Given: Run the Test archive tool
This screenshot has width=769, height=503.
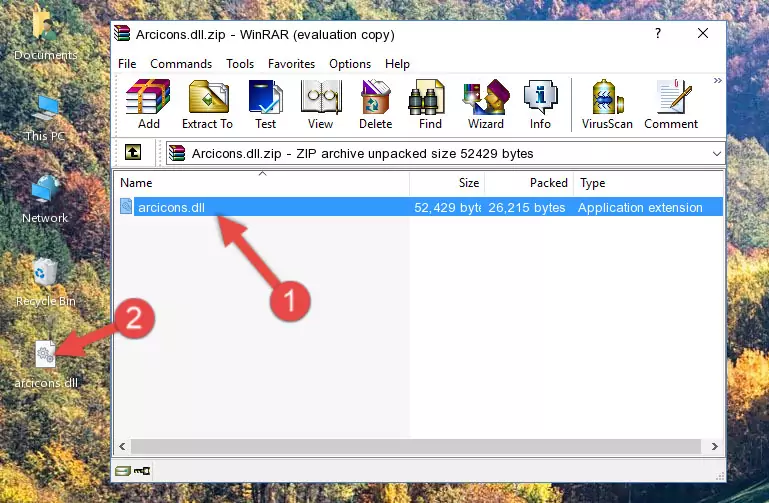Looking at the screenshot, I should tap(265, 104).
